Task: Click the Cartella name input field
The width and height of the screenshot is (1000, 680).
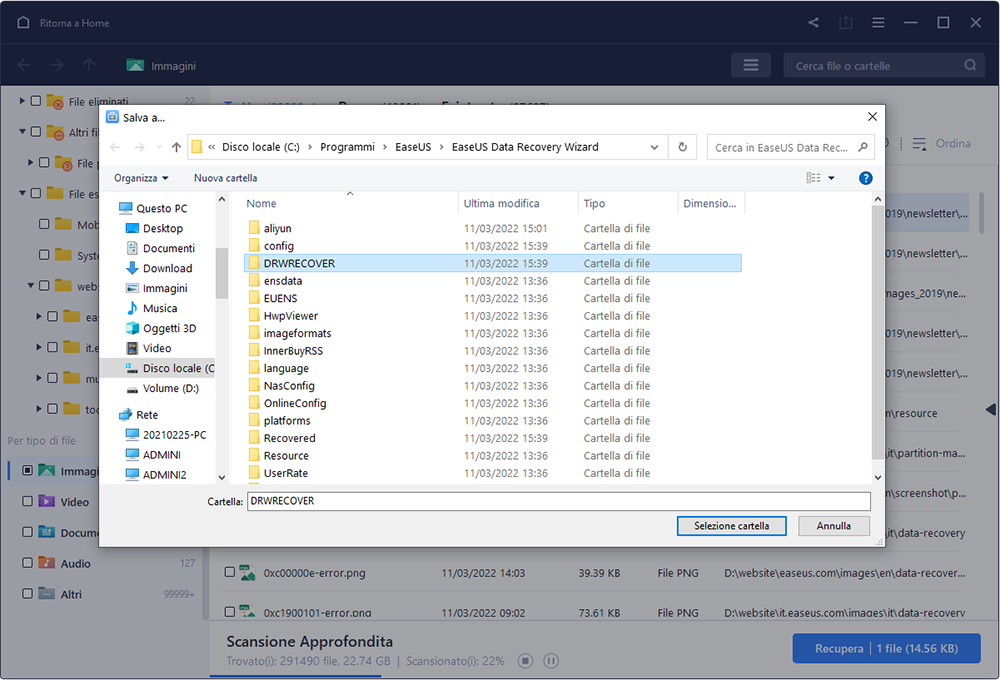Action: point(559,501)
